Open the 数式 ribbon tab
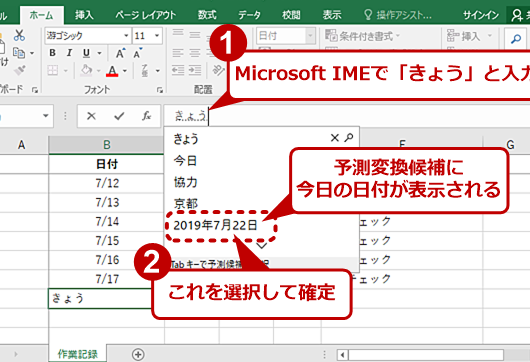Viewport: 530px width, 362px height. coord(207,15)
